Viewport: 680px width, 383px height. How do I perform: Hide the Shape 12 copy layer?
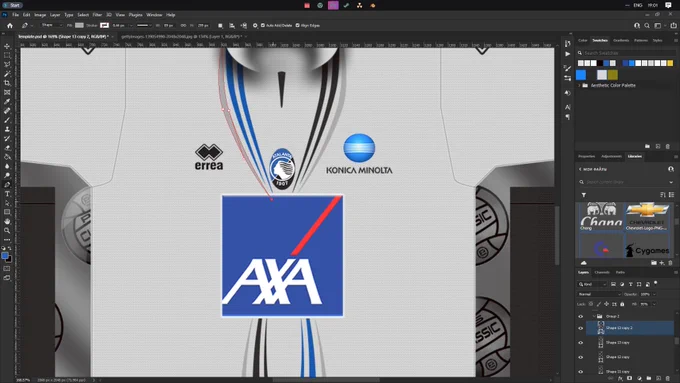point(581,357)
